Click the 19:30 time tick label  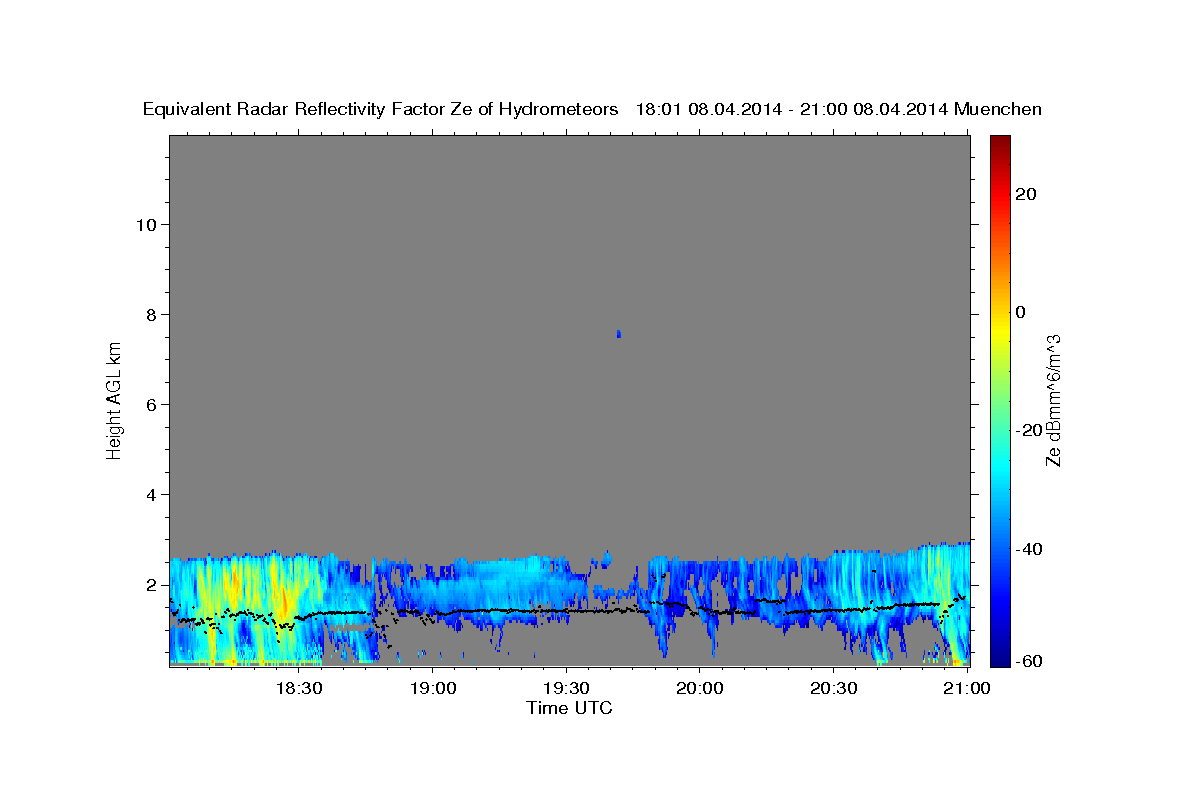tap(566, 689)
